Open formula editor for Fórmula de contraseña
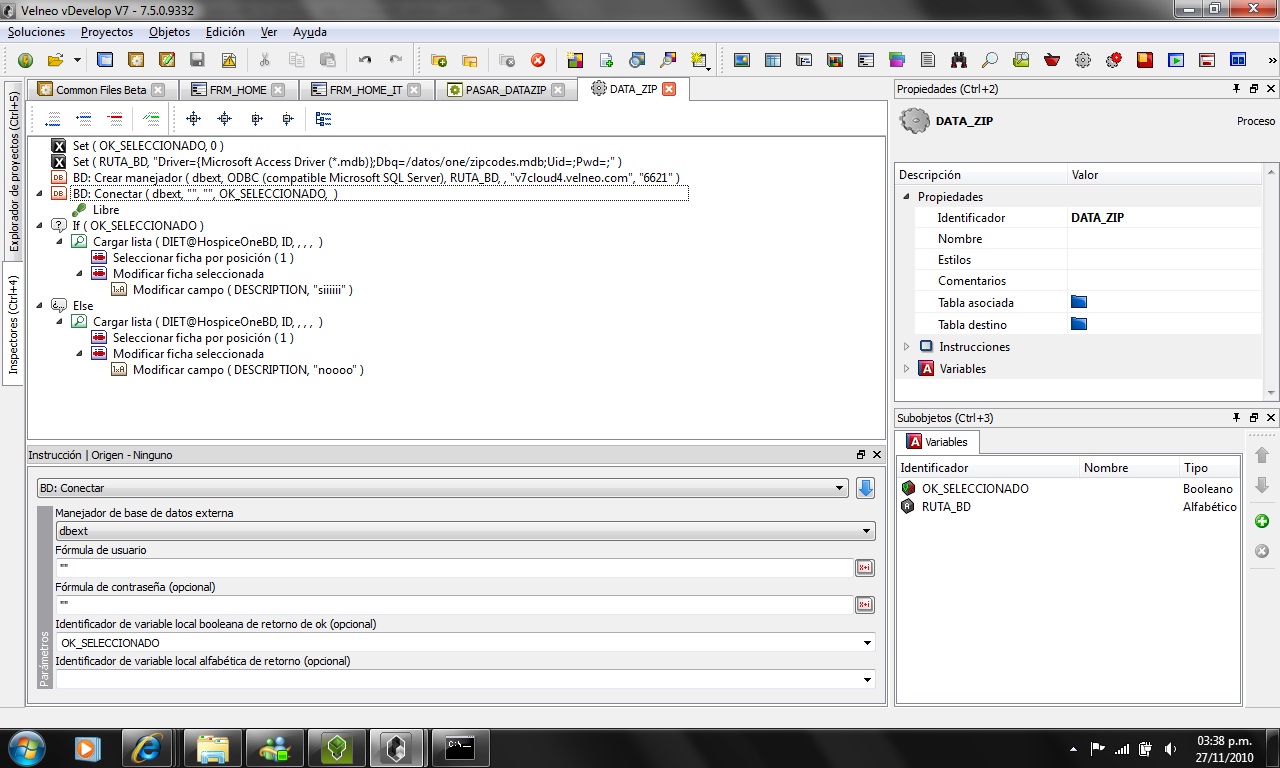Viewport: 1280px width, 768px height. tap(865, 605)
